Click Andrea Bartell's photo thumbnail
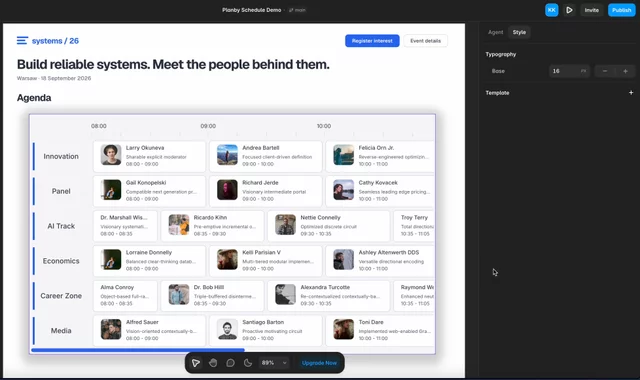Screen dimensions: 640x380 [x=227, y=155]
